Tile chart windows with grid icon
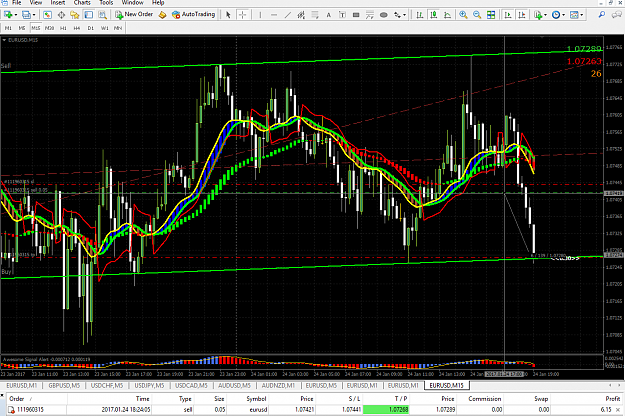Viewport: 625px width, 416px height. tap(491, 15)
